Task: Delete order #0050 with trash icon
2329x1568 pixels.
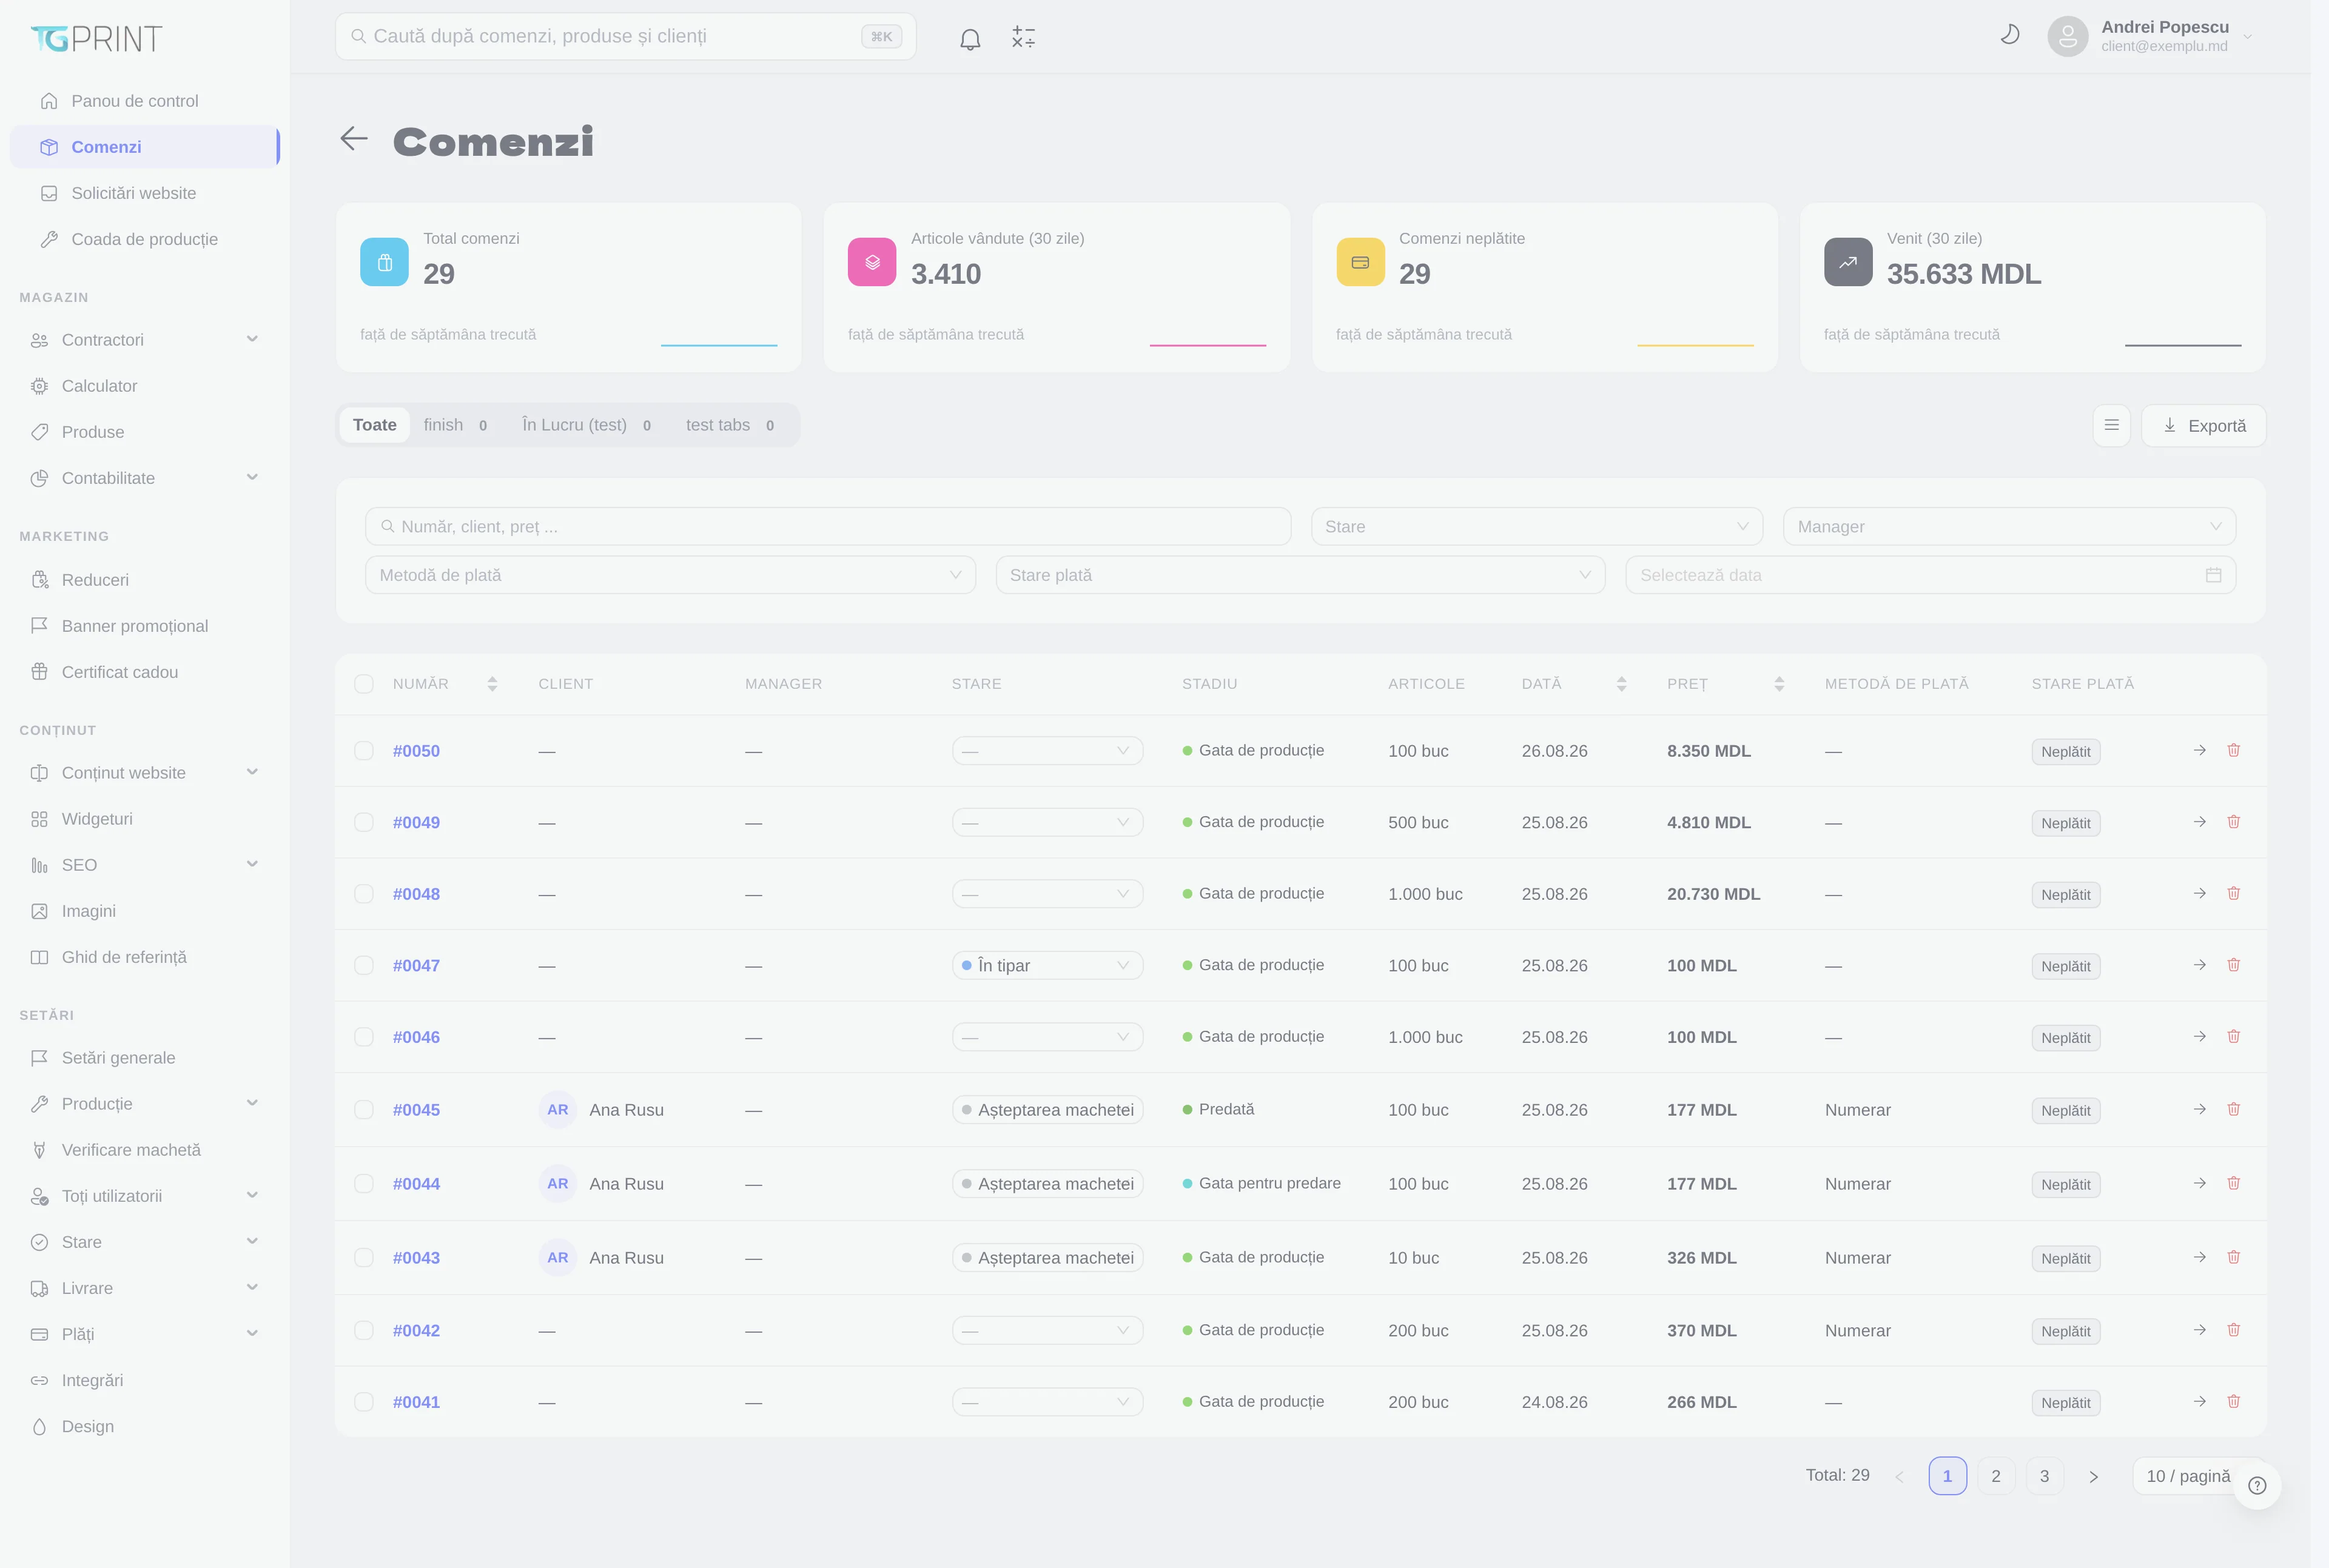Action: tap(2233, 750)
